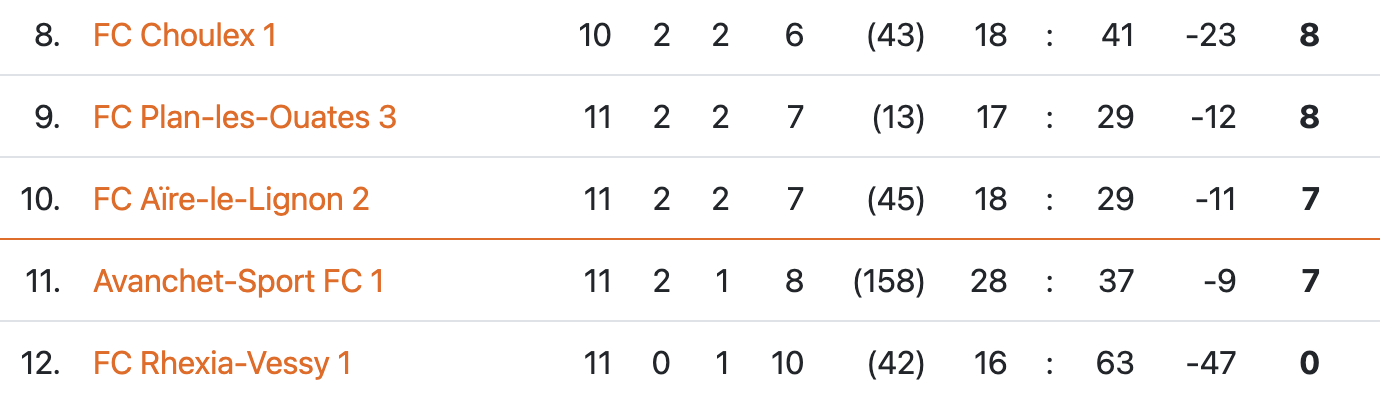Click the 28 goals scored for Avanchet-Sport
The image size is (1380, 400).
pyautogui.click(x=990, y=282)
